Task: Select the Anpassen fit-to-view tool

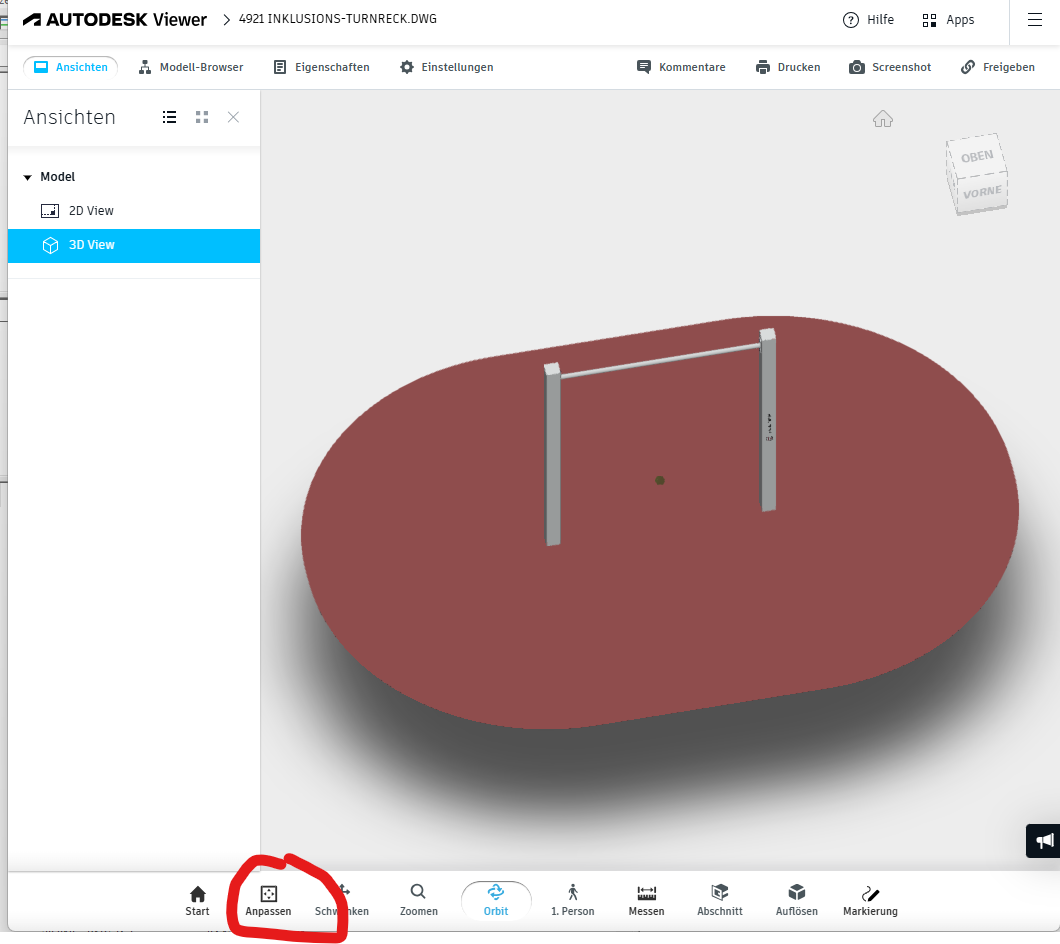Action: click(x=268, y=899)
